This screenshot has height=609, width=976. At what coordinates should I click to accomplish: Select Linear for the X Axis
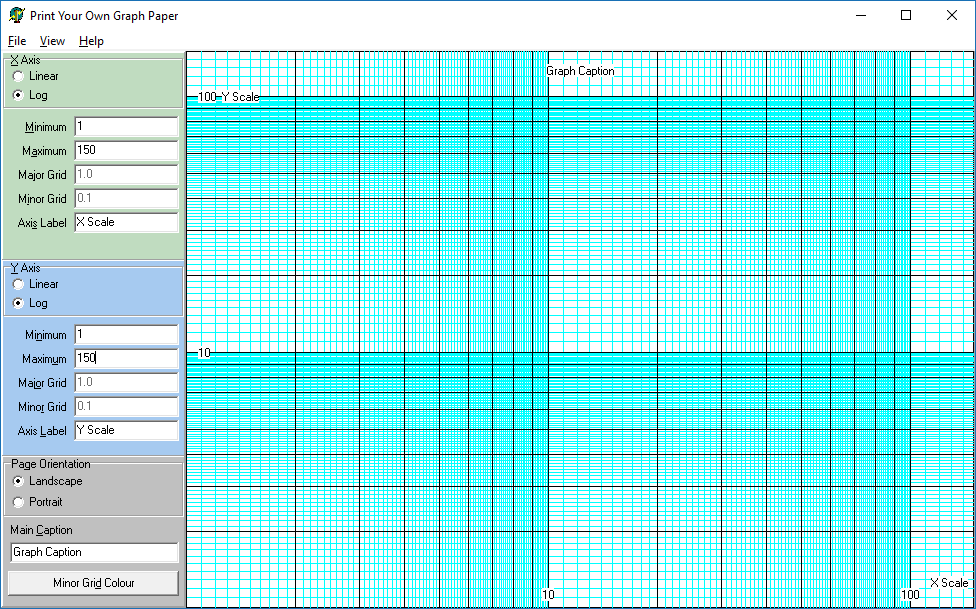tap(19, 76)
